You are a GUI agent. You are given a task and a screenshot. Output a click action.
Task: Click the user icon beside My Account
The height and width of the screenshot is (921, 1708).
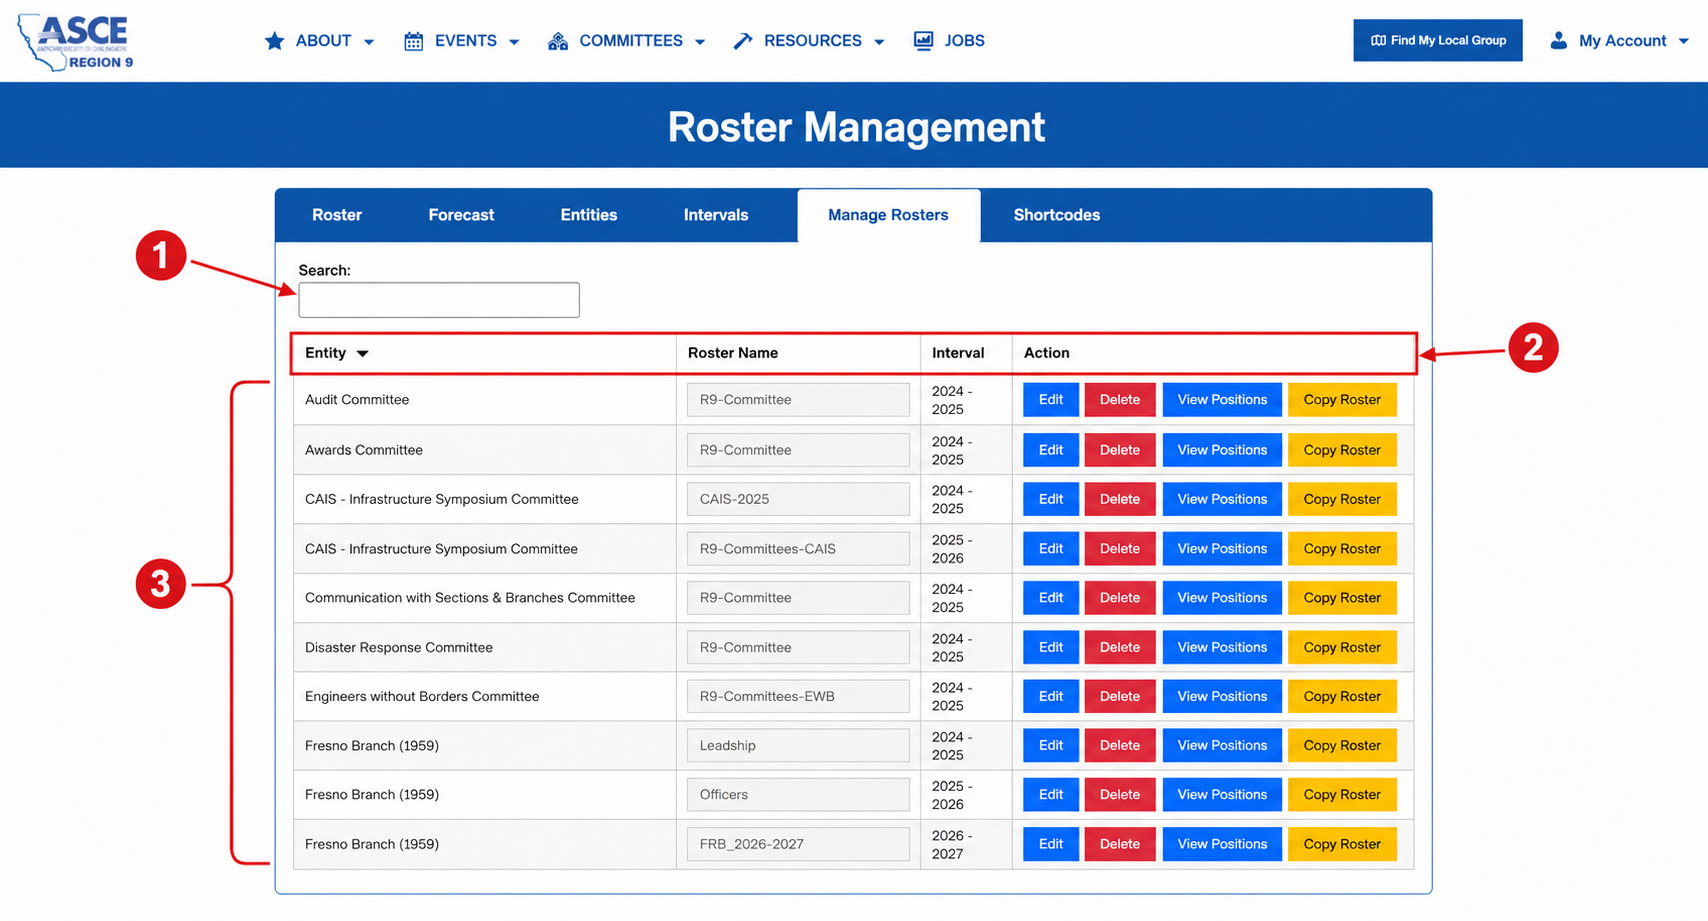point(1558,41)
